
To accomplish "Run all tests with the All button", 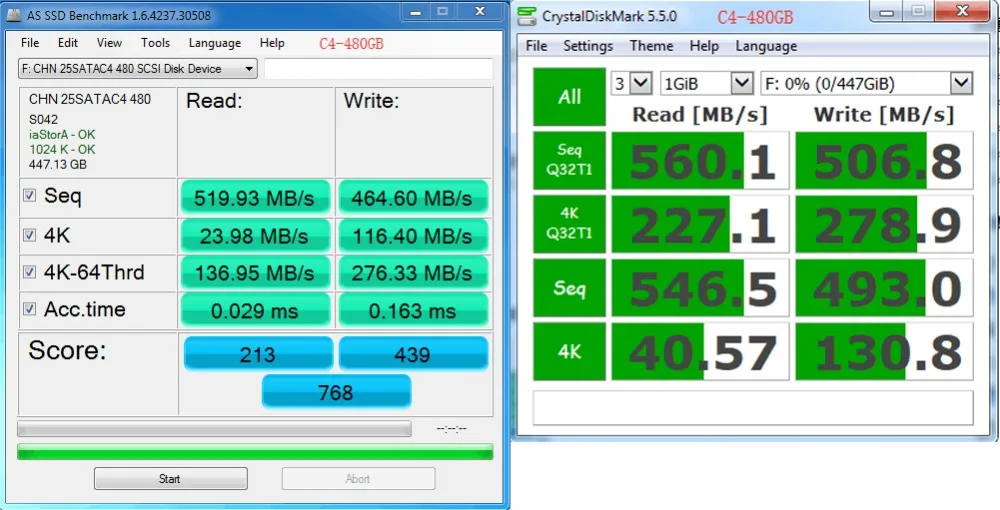I will (570, 97).
